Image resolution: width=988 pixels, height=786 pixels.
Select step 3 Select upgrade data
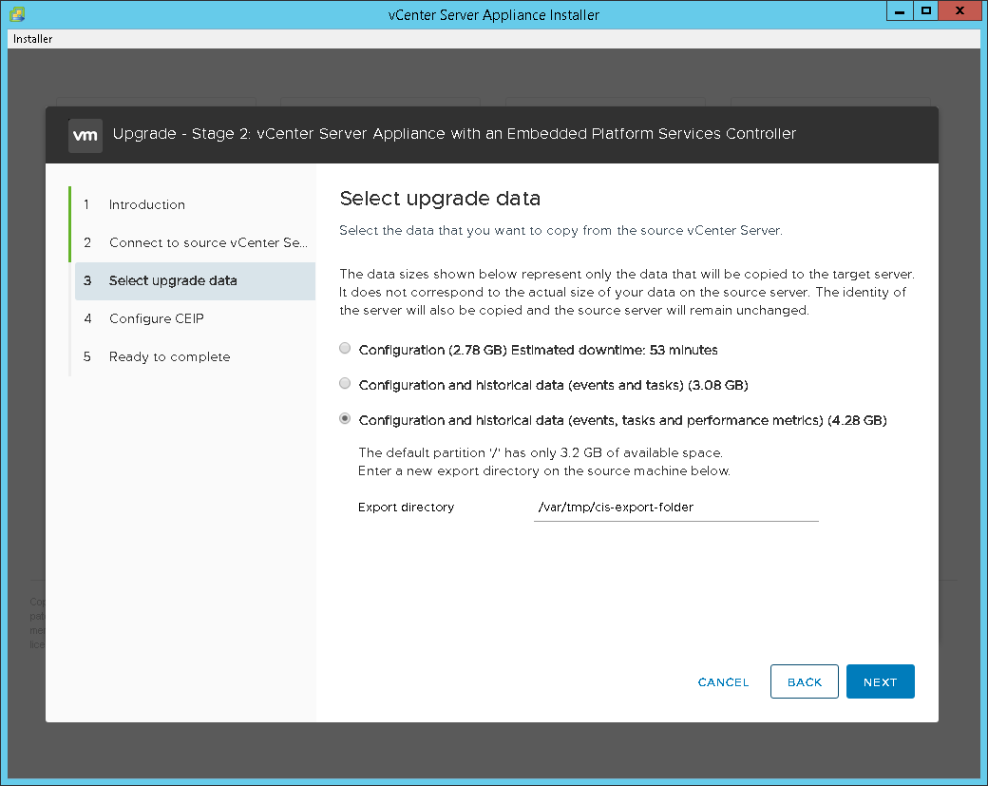(195, 281)
